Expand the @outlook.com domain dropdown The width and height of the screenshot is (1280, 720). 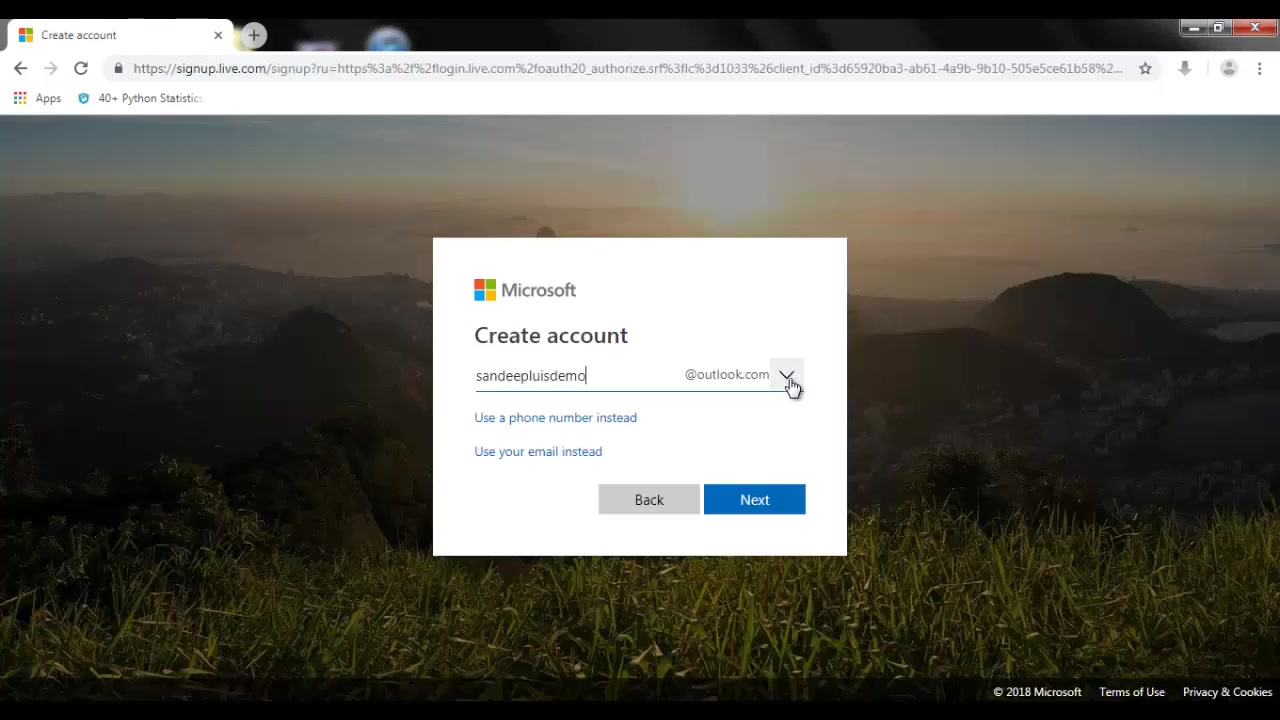[787, 375]
